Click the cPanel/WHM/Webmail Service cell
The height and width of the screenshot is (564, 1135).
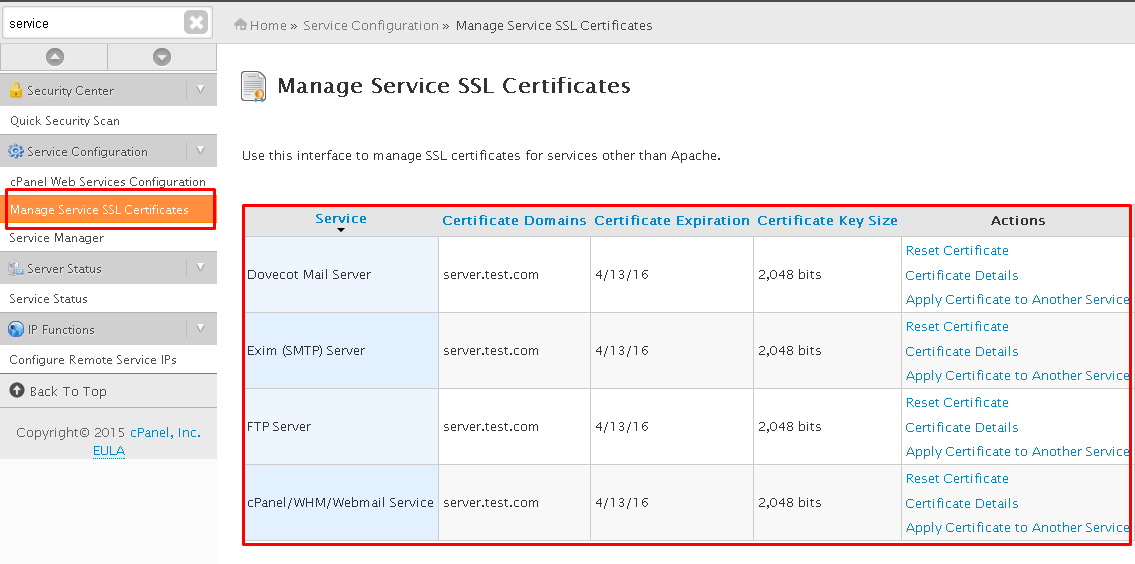342,502
